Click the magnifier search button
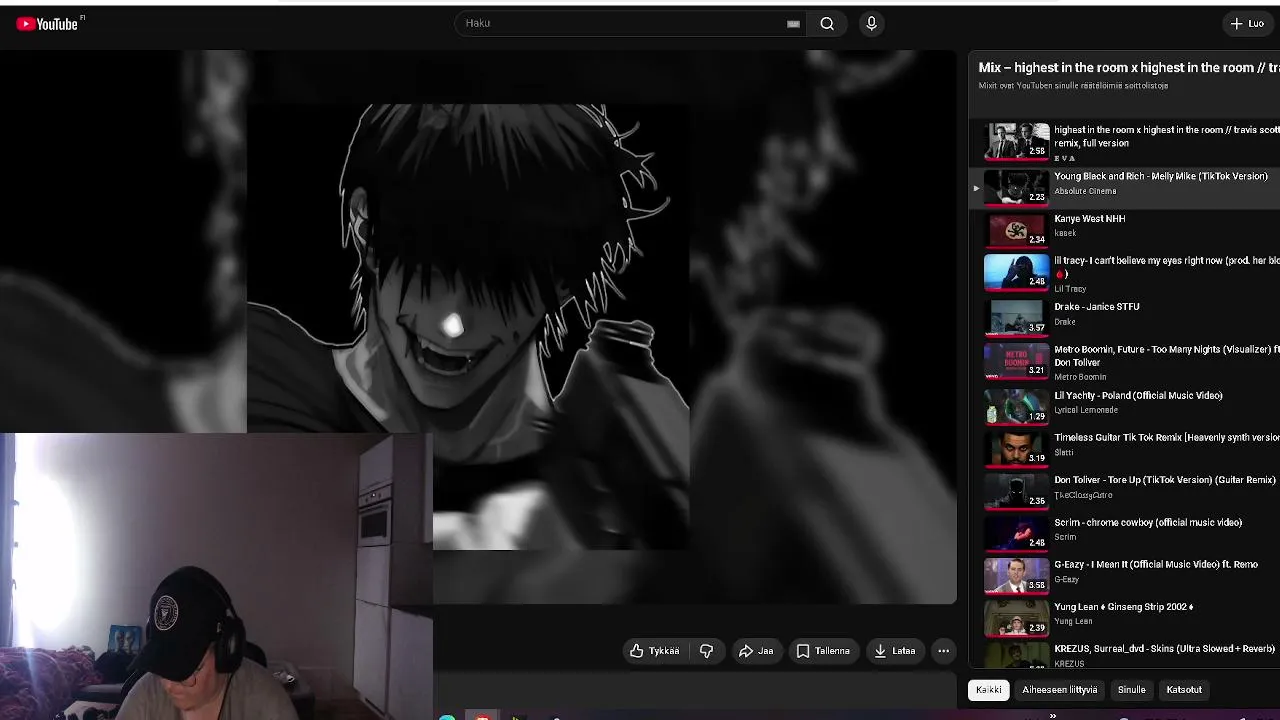Screen dimensions: 1280x720 click(x=827, y=24)
